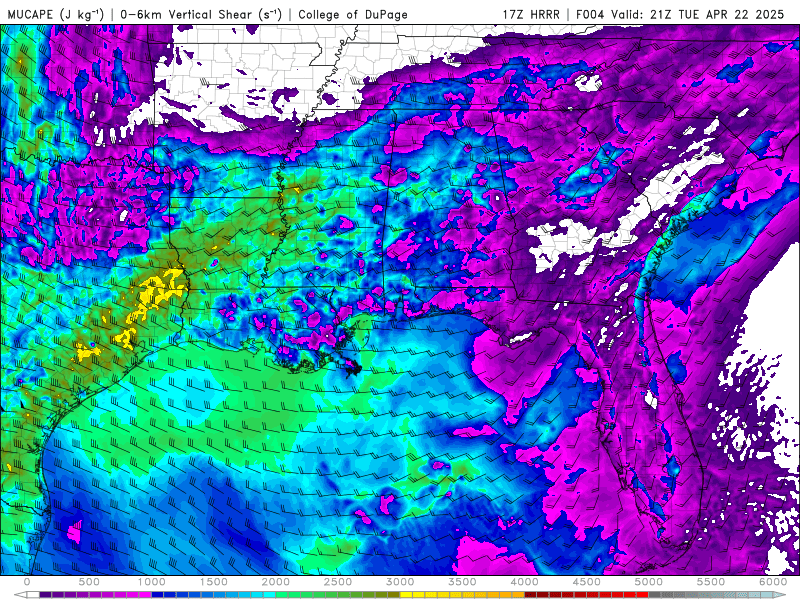Click the 4500 value on the color scale
The height and width of the screenshot is (600, 800).
(x=587, y=582)
